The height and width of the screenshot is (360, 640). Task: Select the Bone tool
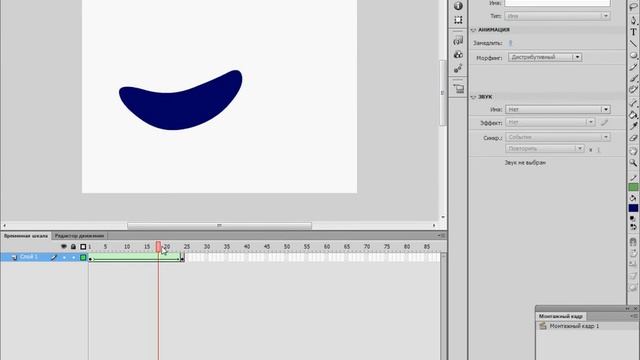tap(633, 103)
